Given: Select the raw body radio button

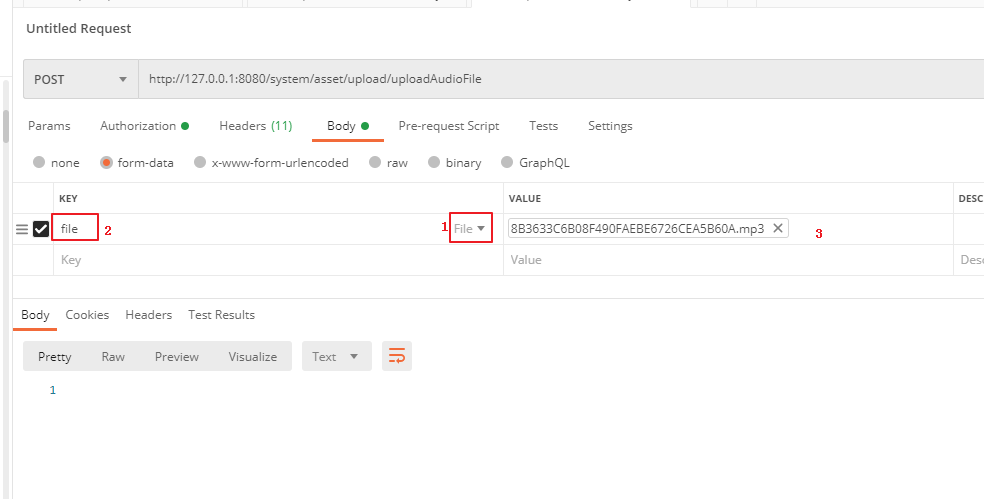Looking at the screenshot, I should (375, 162).
